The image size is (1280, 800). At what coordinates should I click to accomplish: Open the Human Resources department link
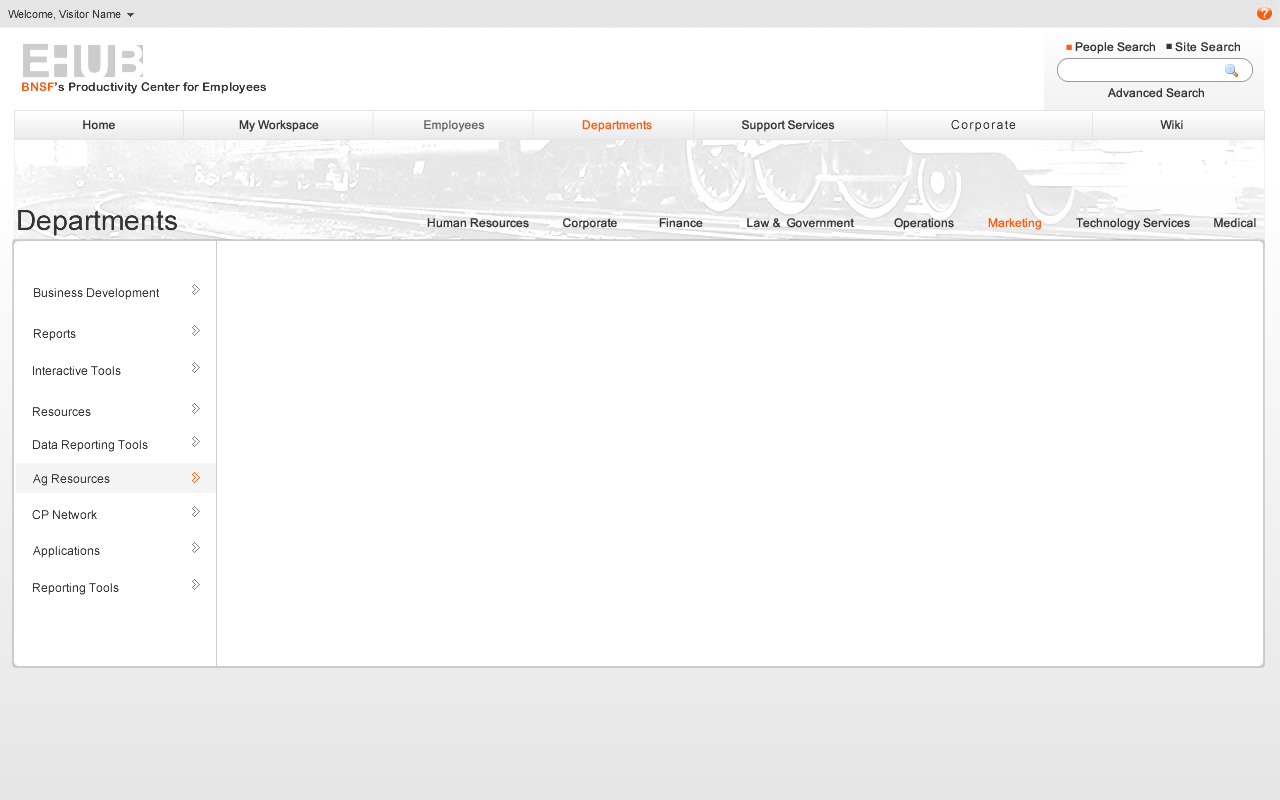tap(477, 223)
